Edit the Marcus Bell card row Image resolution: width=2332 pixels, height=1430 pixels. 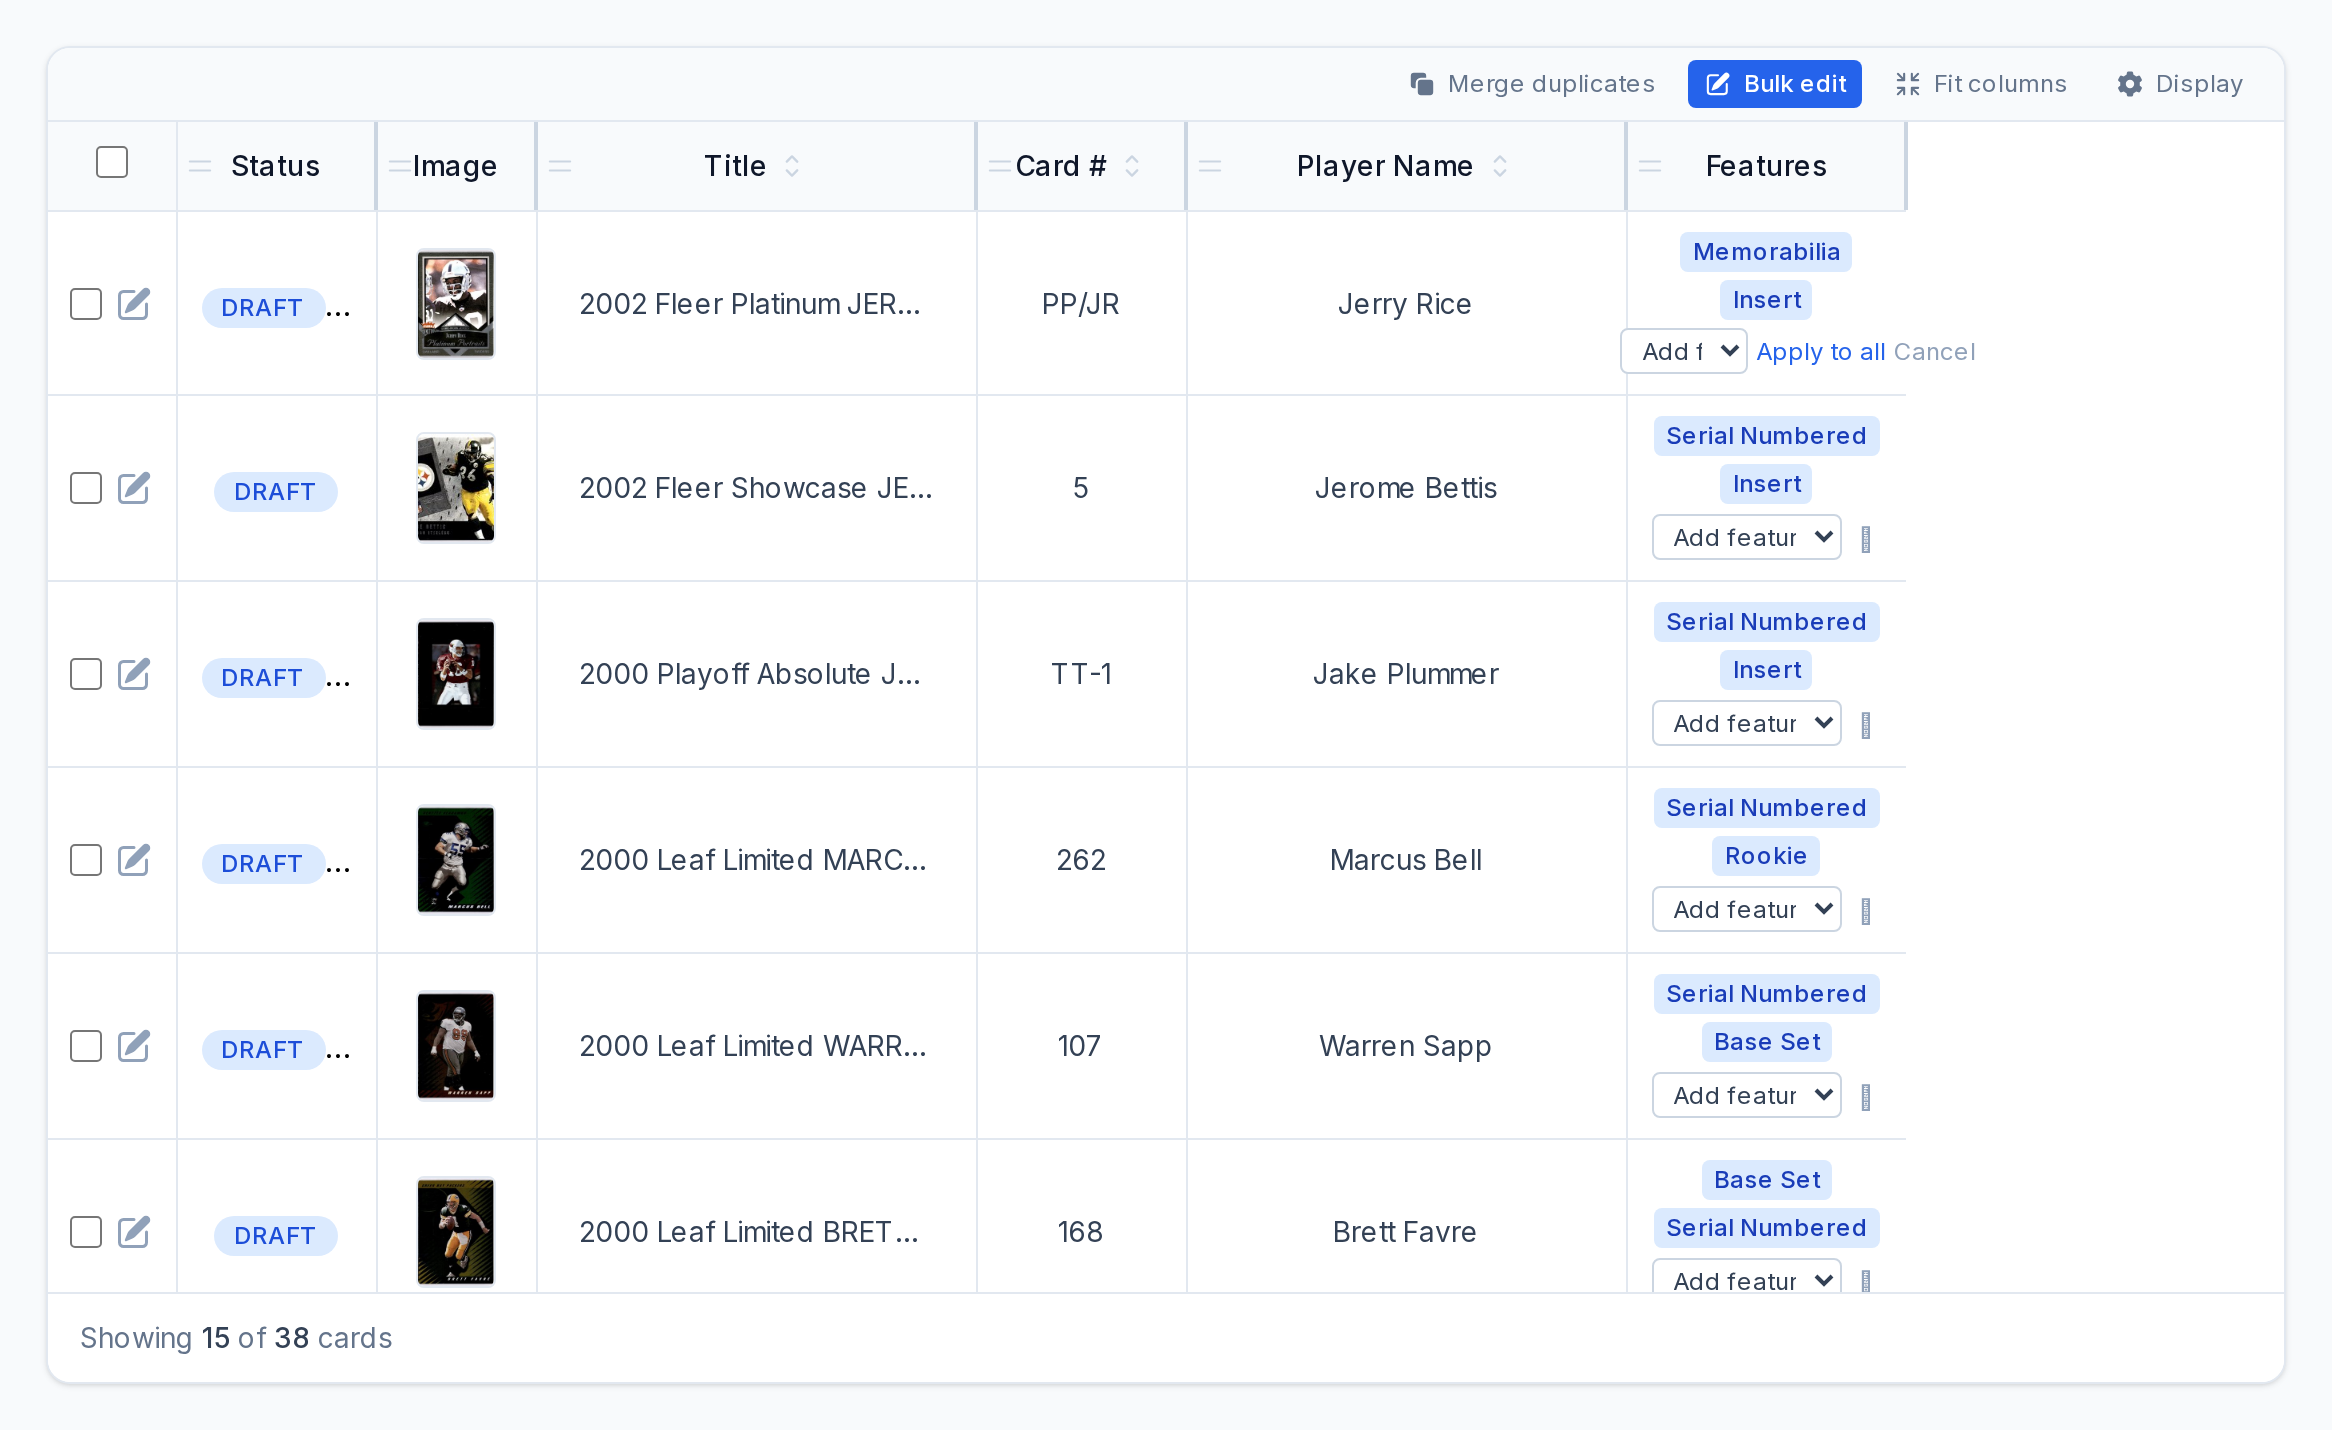pyautogui.click(x=134, y=860)
